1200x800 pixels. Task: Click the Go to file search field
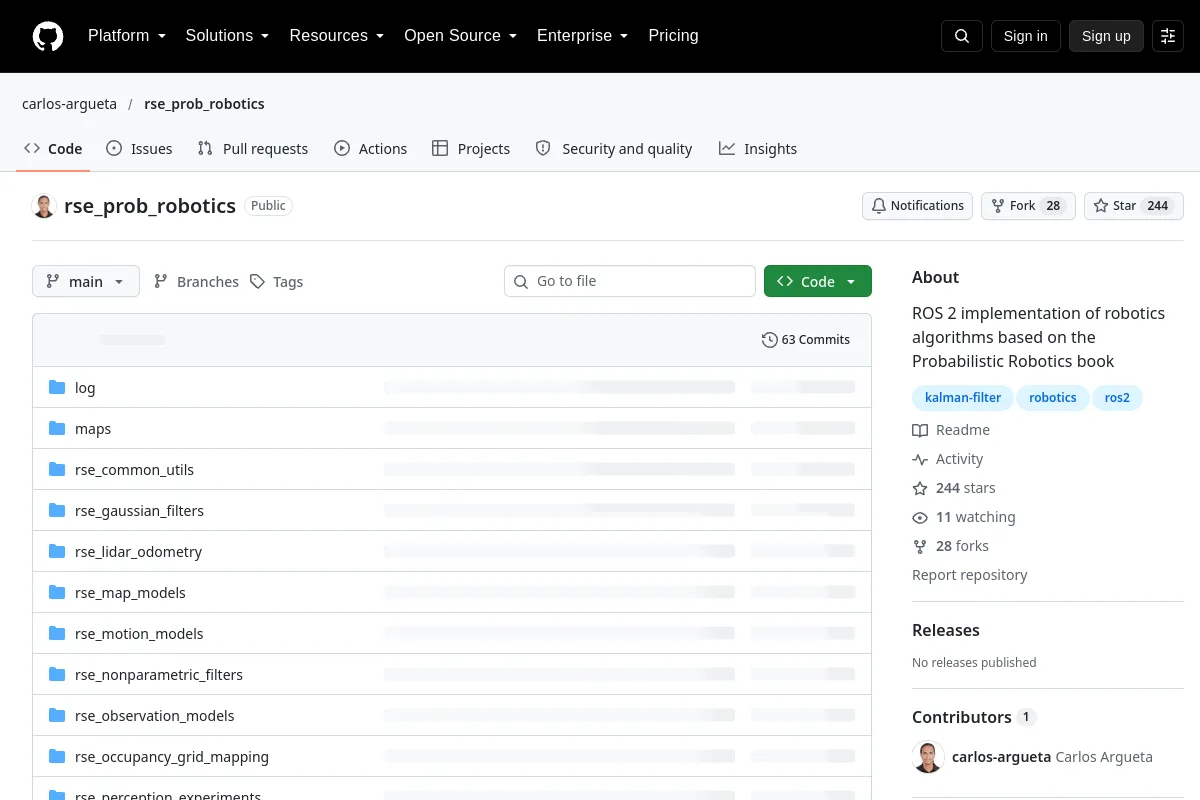pos(630,282)
